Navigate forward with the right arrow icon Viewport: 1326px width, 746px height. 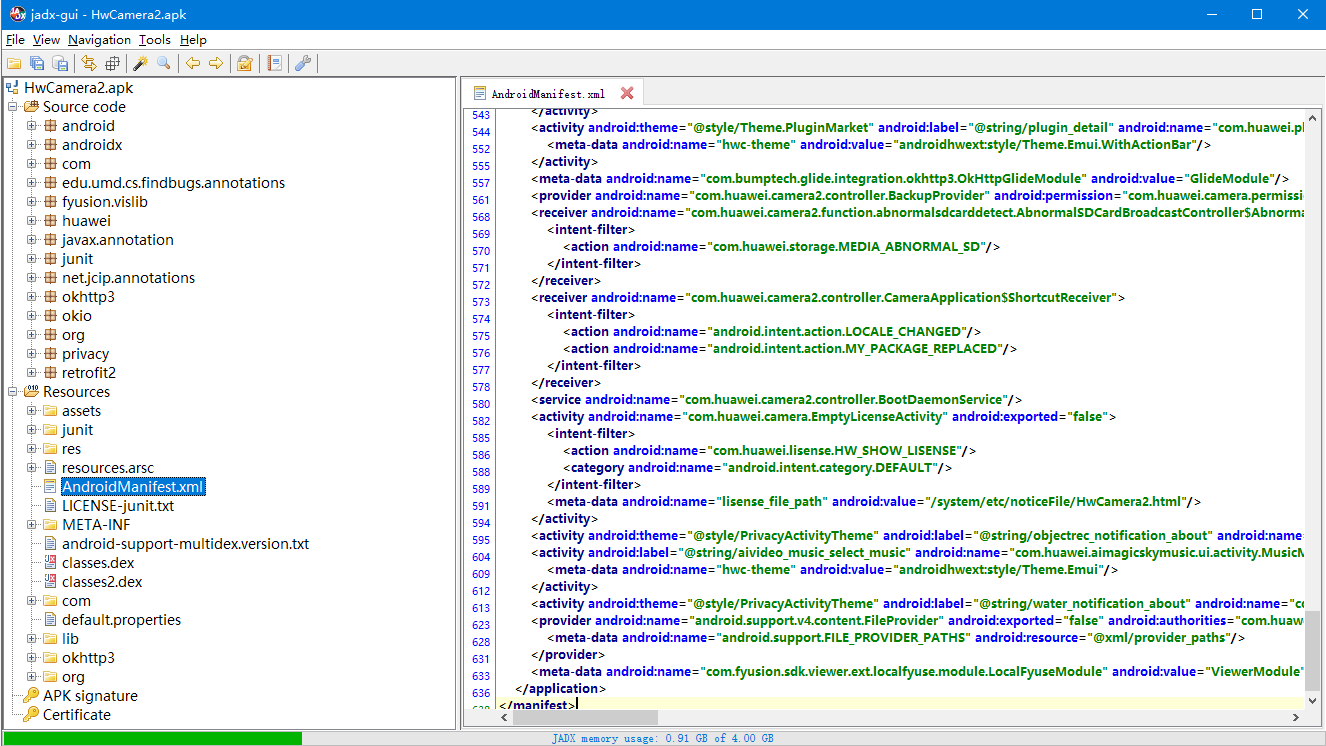point(216,64)
